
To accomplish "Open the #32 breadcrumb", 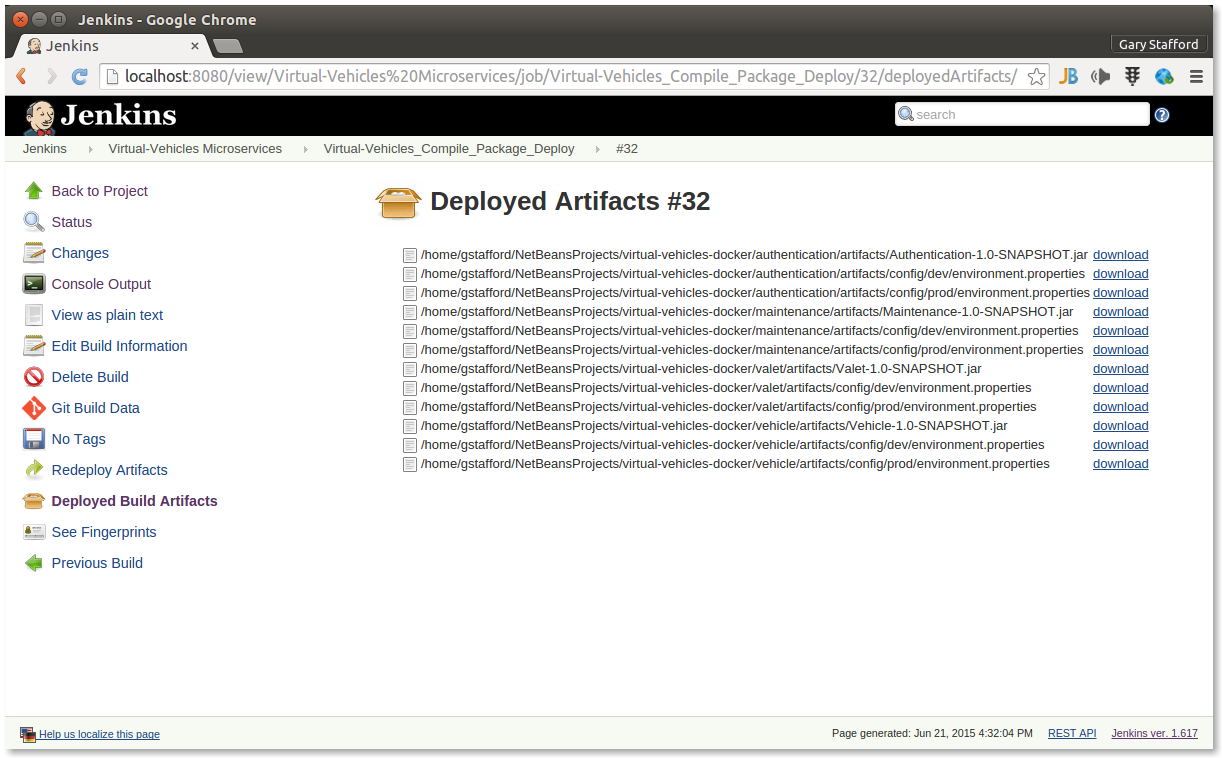I will [x=627, y=149].
